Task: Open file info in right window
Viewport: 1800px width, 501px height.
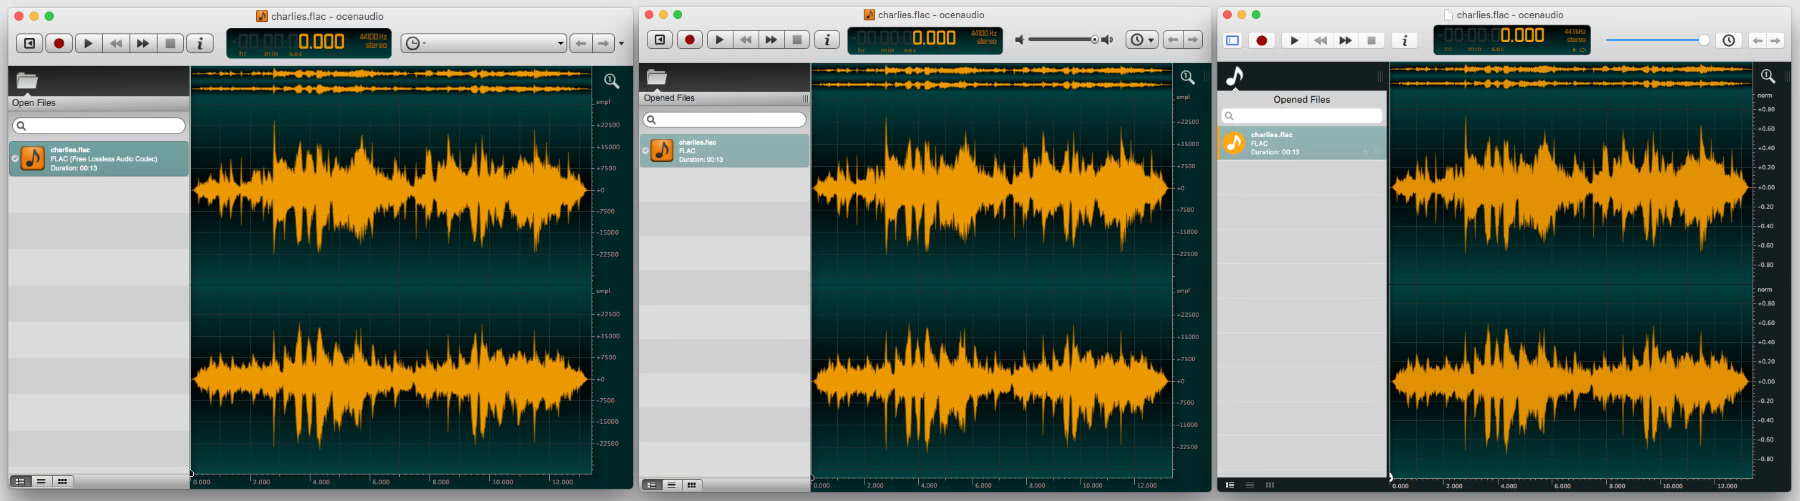Action: [x=1404, y=40]
